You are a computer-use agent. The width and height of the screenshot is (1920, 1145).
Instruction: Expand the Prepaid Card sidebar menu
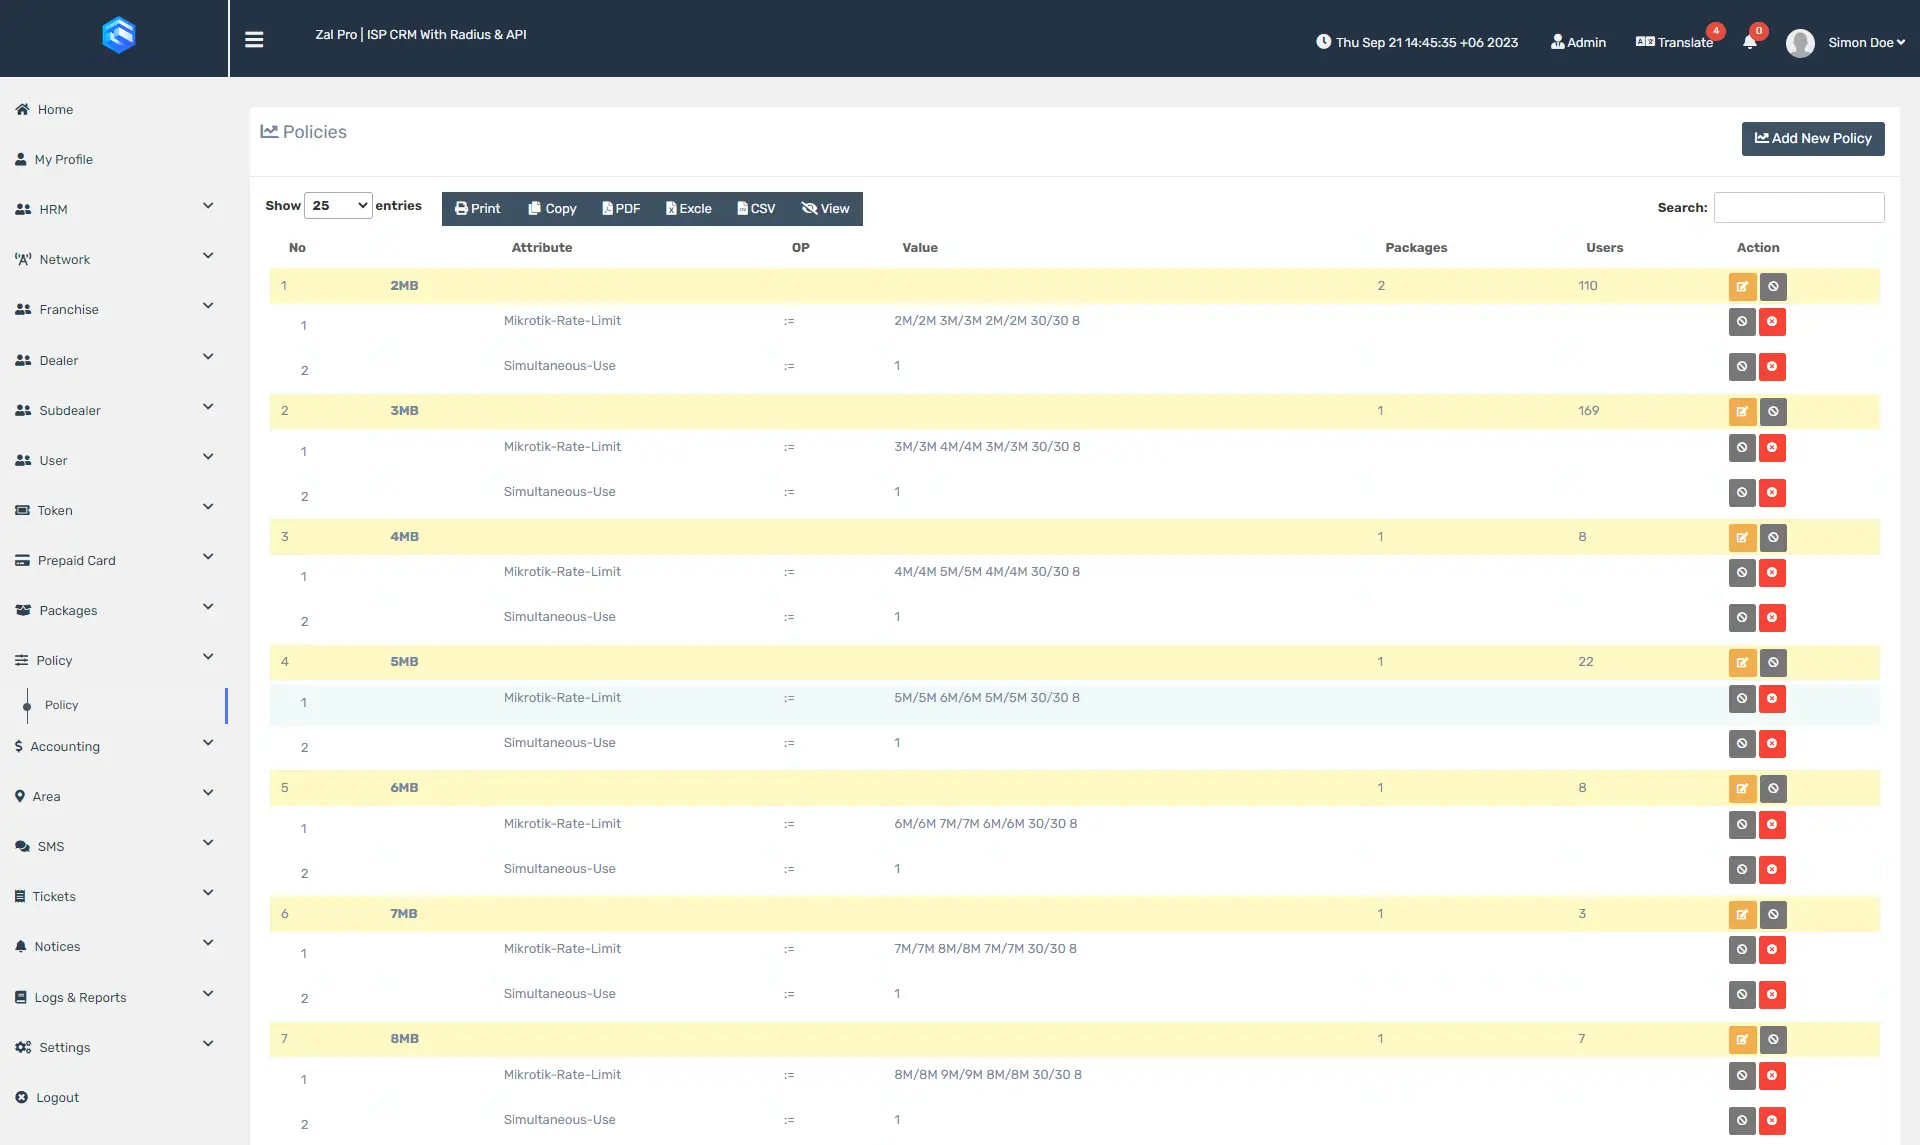[114, 560]
